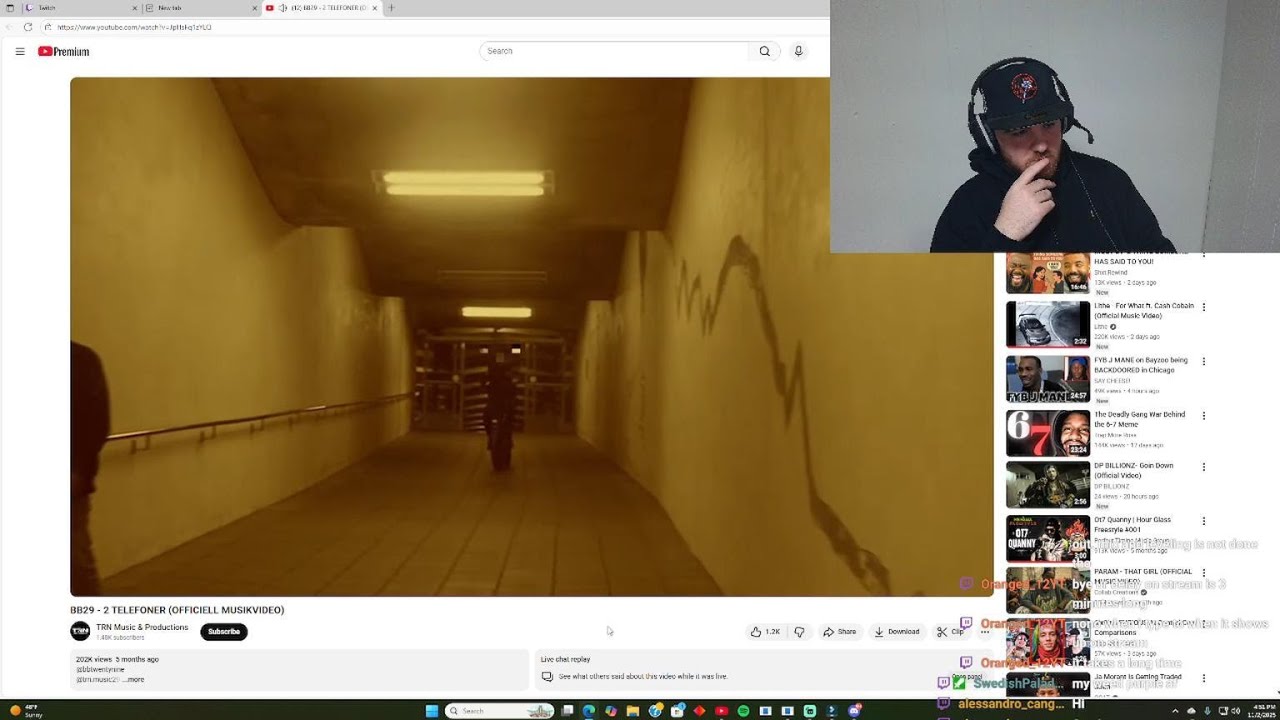Click the browser address bar URL
Screen dimensions: 1280x720
(x=134, y=27)
